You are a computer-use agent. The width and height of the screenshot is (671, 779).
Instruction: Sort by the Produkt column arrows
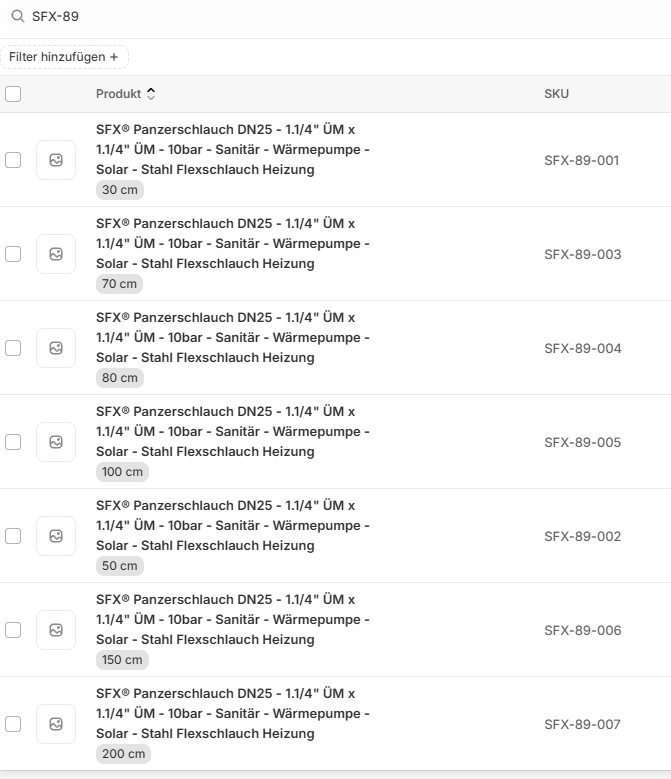(151, 94)
